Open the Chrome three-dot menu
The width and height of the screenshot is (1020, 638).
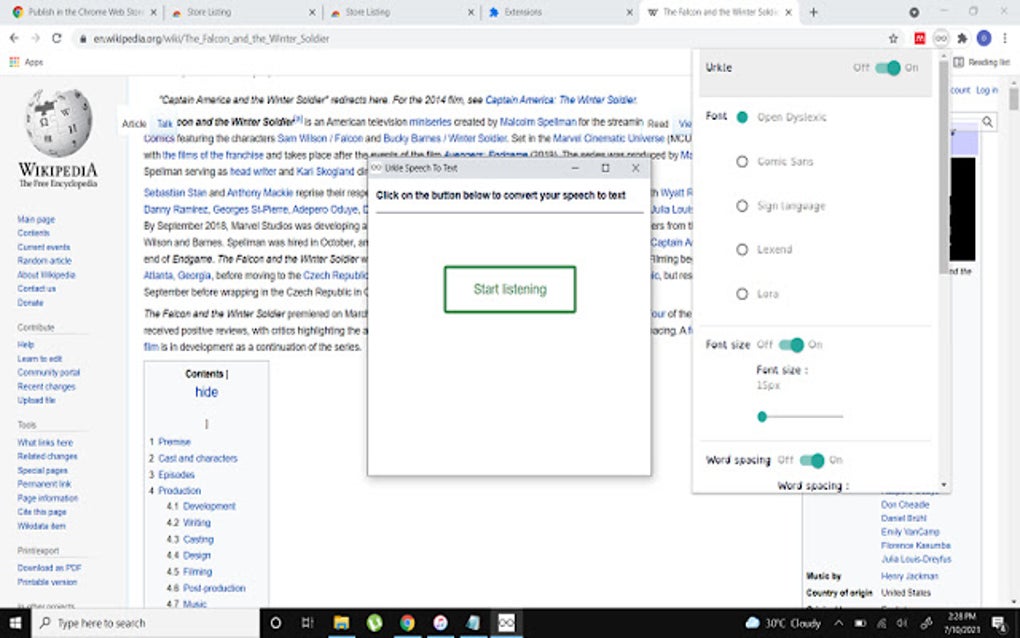pos(1005,38)
